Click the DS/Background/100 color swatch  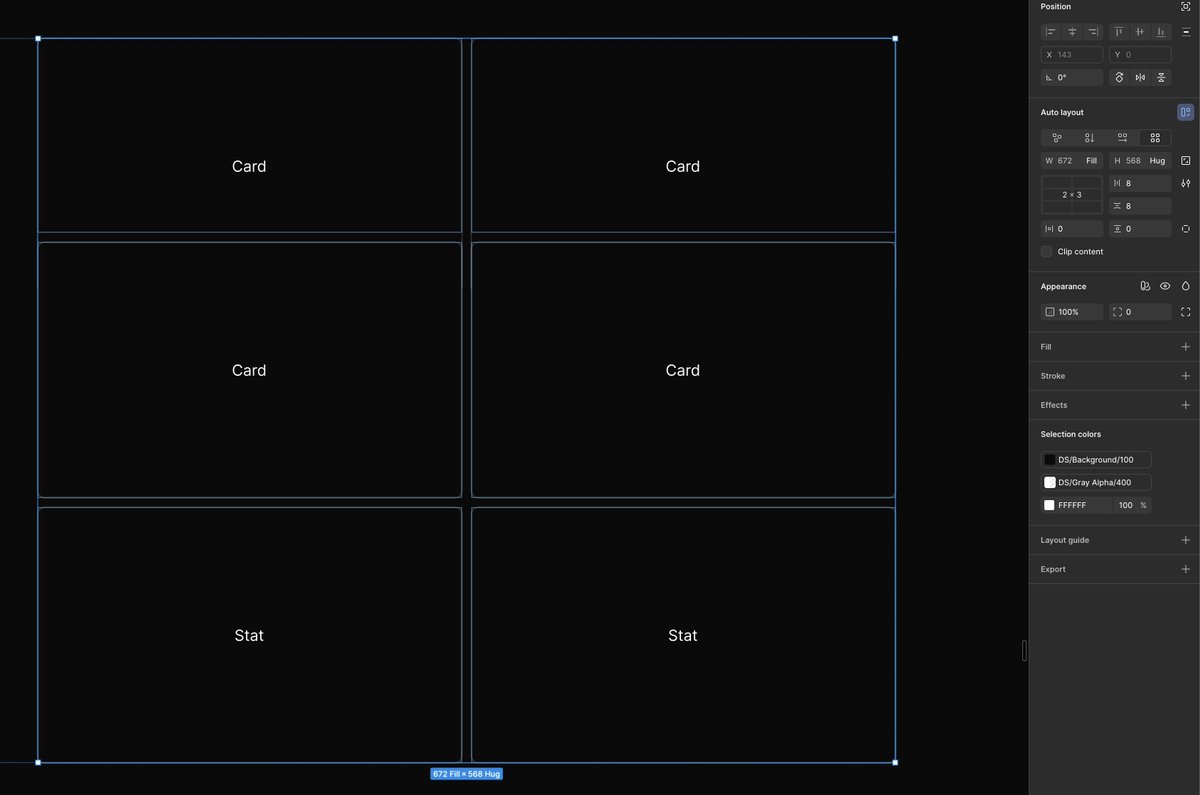coord(1050,460)
